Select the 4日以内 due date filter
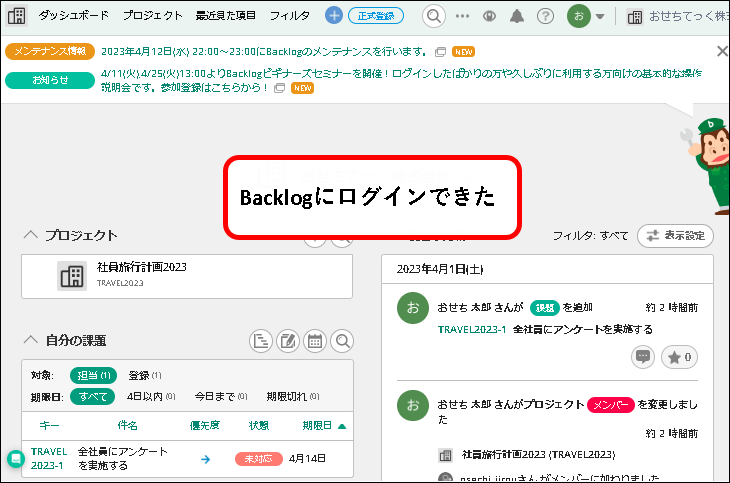The height and width of the screenshot is (483, 730). [x=151, y=396]
